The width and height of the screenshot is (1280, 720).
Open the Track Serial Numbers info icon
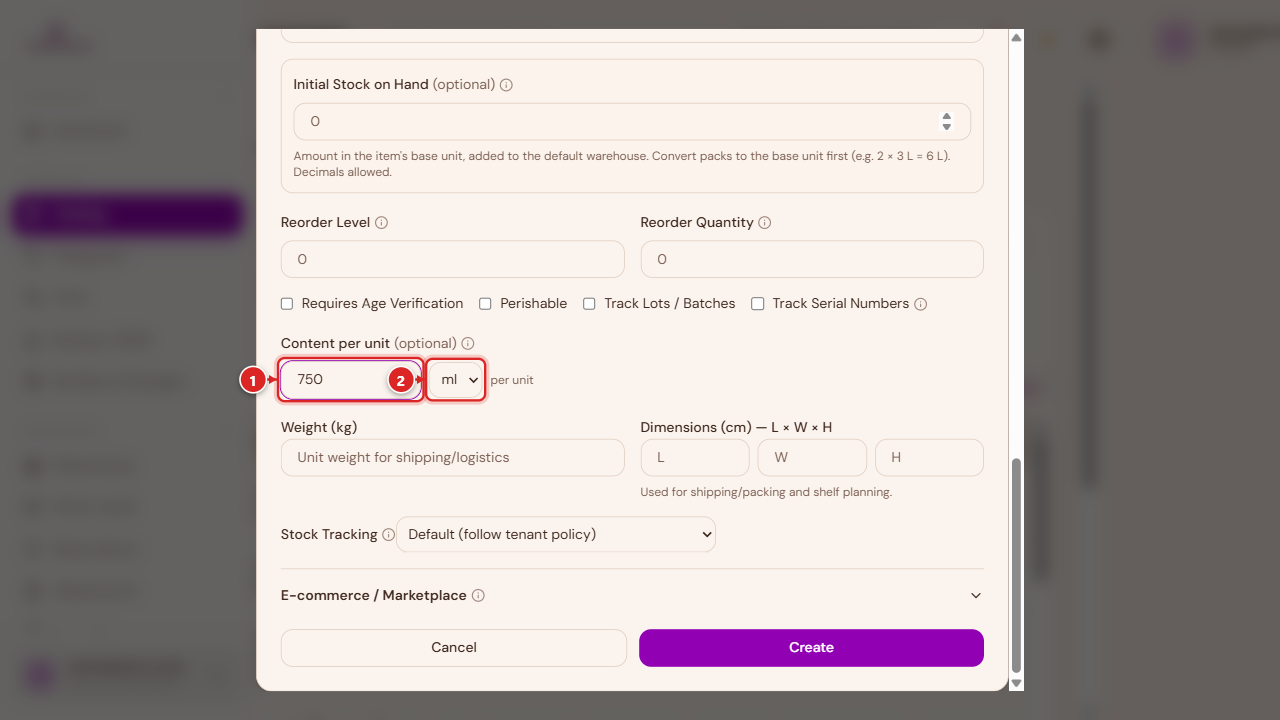921,304
